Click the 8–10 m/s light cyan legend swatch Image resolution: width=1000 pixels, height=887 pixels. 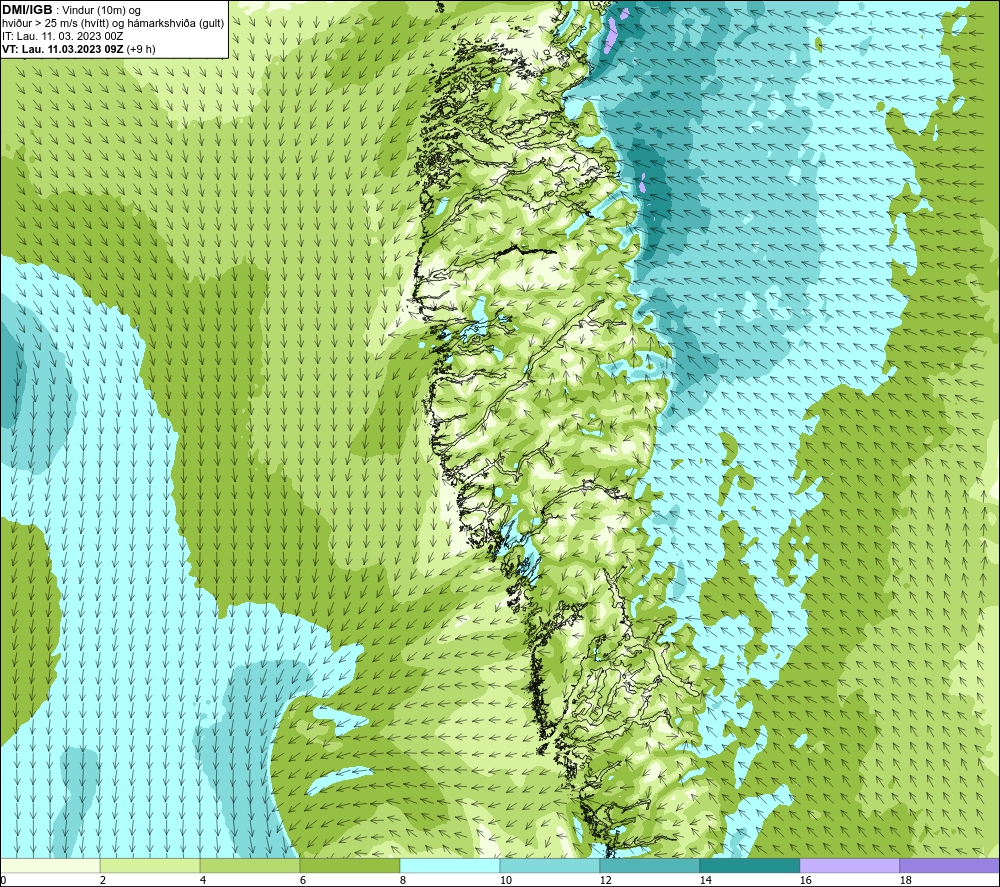(x=450, y=865)
